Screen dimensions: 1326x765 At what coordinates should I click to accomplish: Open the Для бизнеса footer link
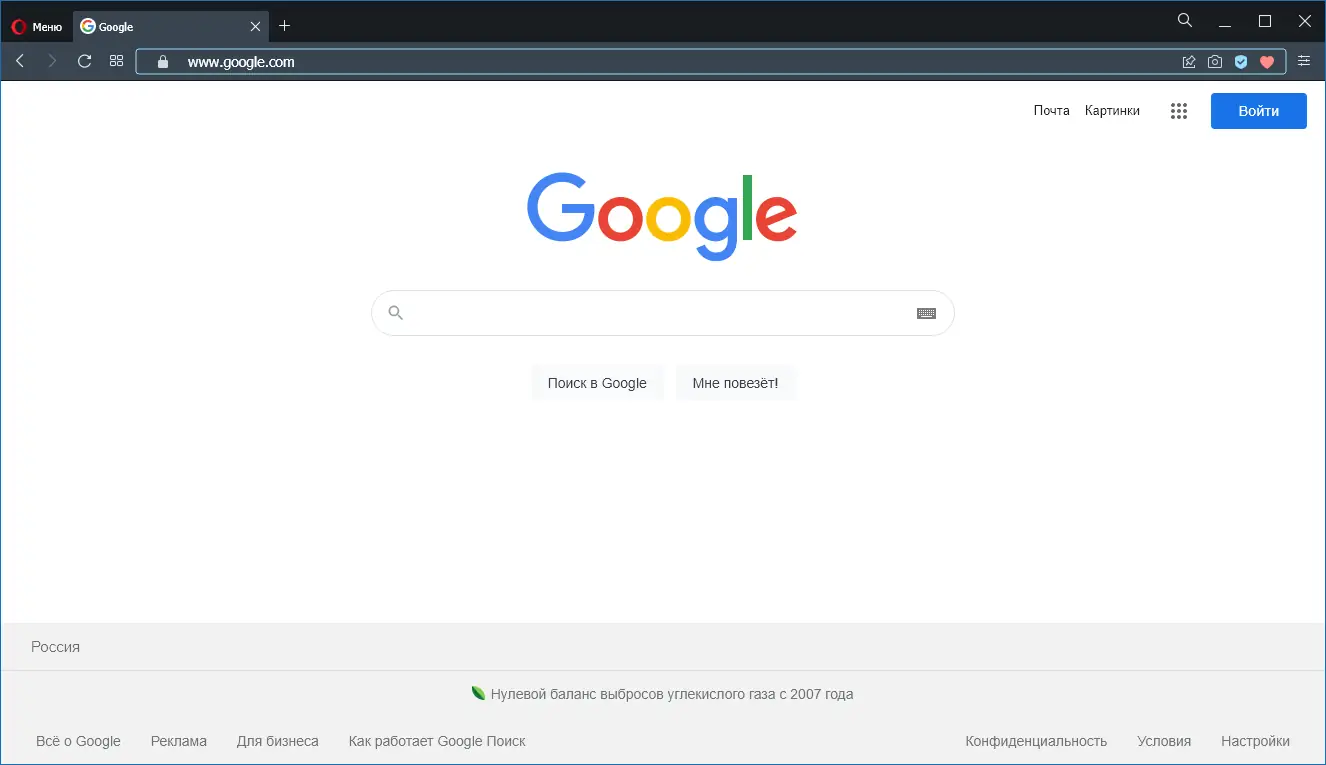coord(278,741)
